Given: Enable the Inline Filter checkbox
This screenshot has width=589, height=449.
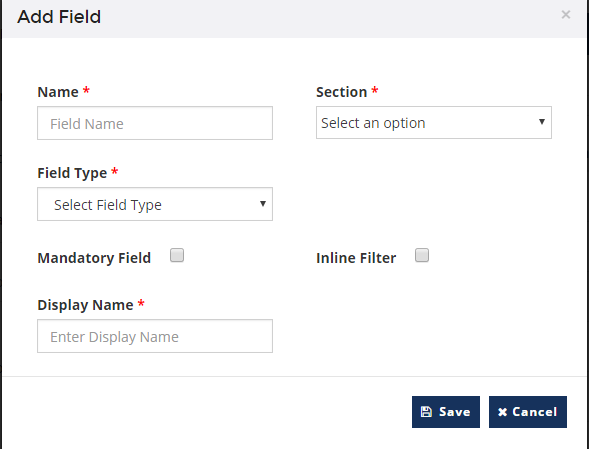Looking at the screenshot, I should [422, 255].
